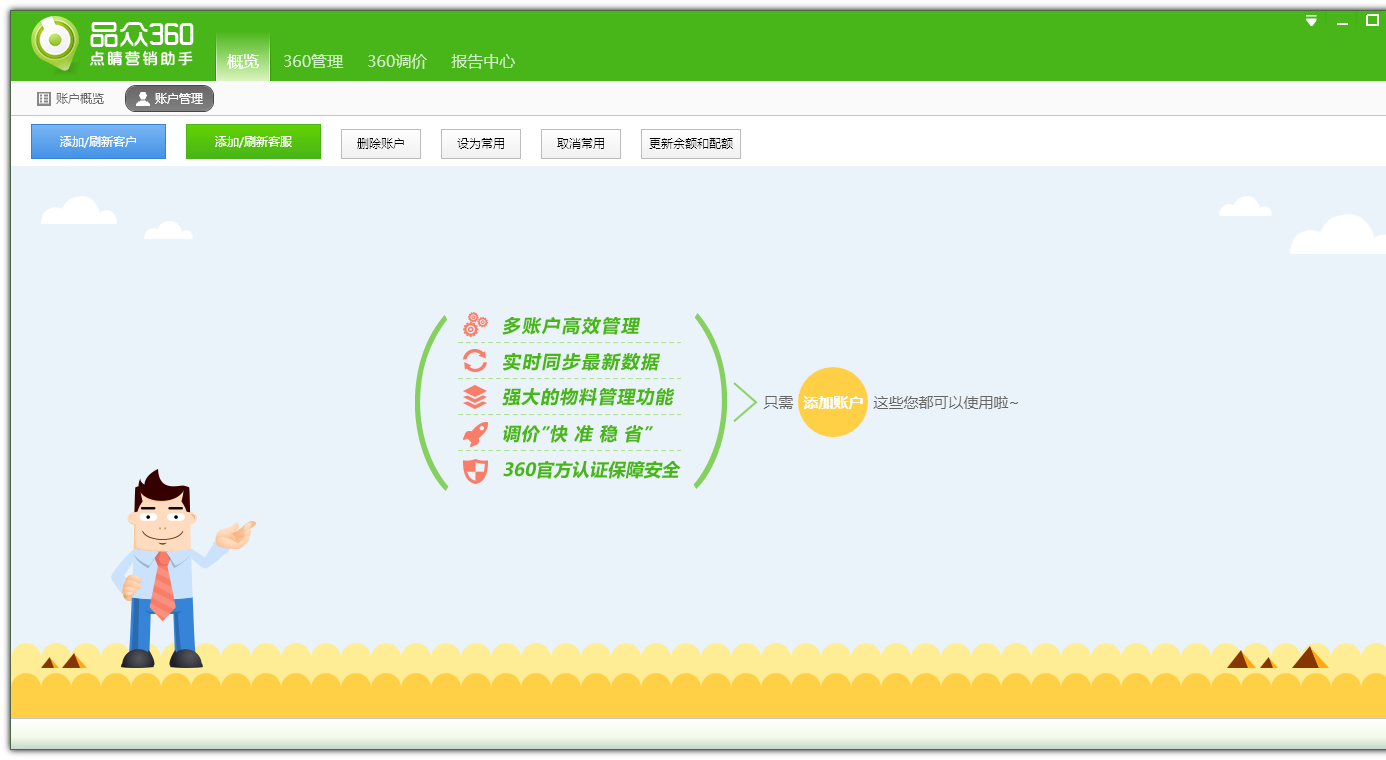Viewport: 1386px width, 760px height.
Task: Click the text 360官方认证保障安全
Action: (591, 470)
